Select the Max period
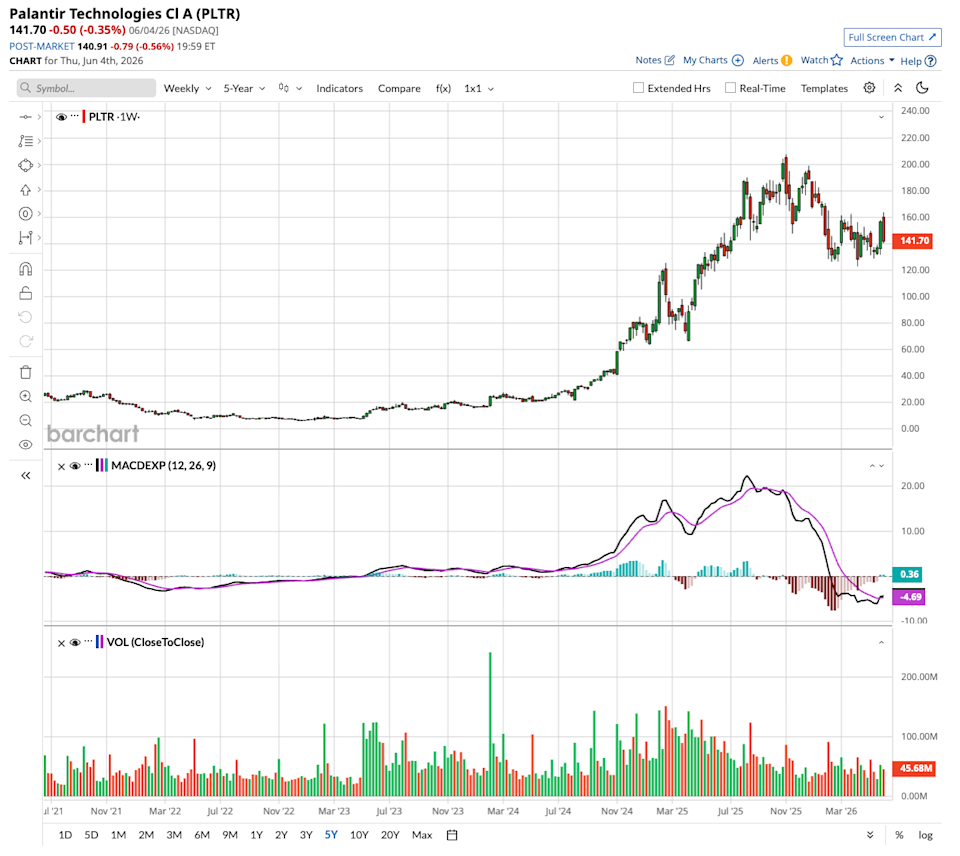Image resolution: width=960 pixels, height=856 pixels. (422, 835)
